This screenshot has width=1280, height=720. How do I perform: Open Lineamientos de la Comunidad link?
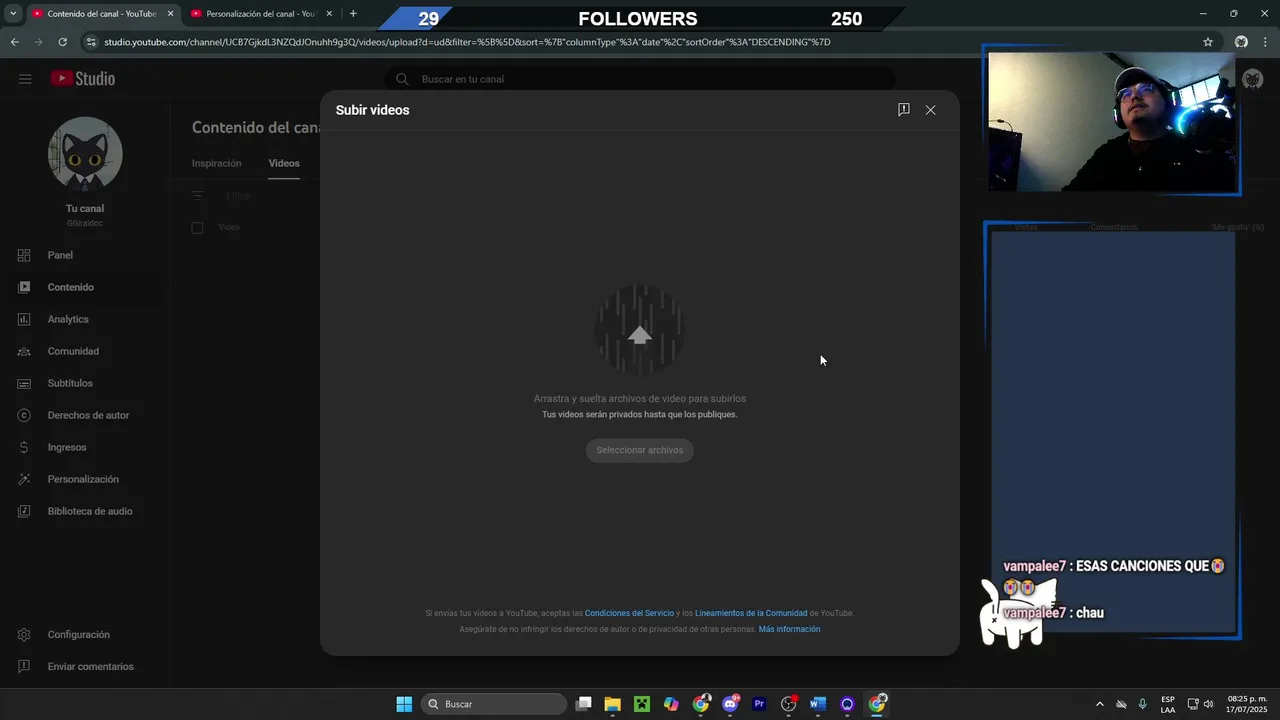pyautogui.click(x=751, y=613)
